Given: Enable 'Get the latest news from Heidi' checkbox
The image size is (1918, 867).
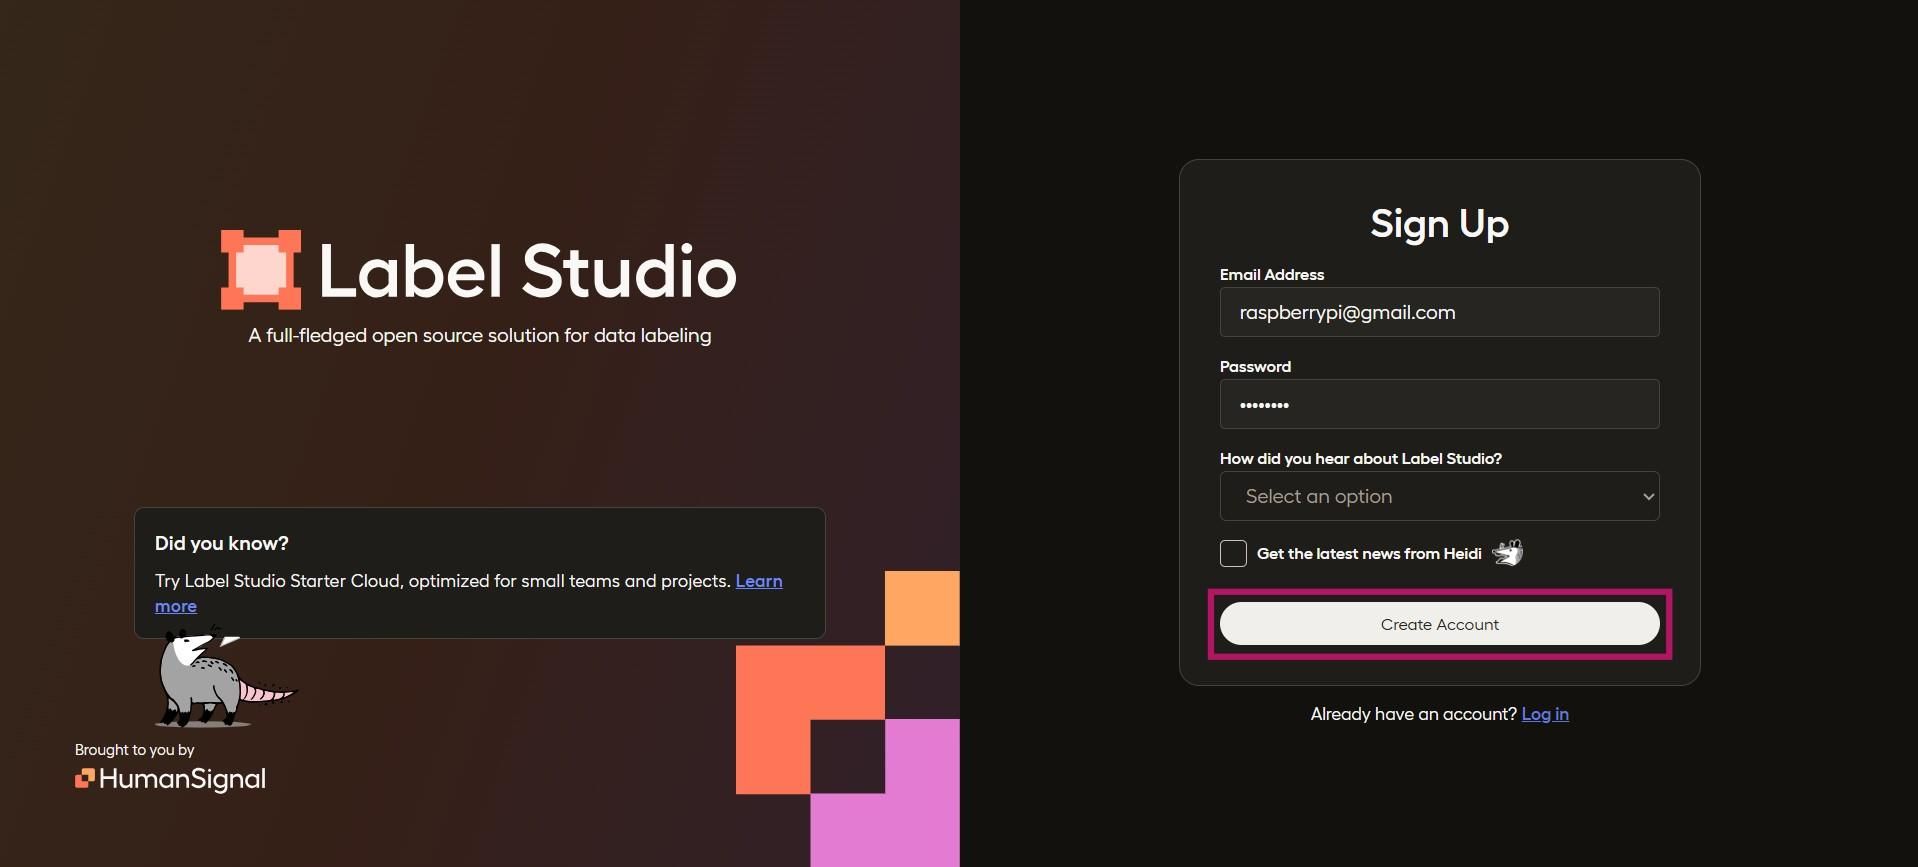Looking at the screenshot, I should click(x=1233, y=553).
